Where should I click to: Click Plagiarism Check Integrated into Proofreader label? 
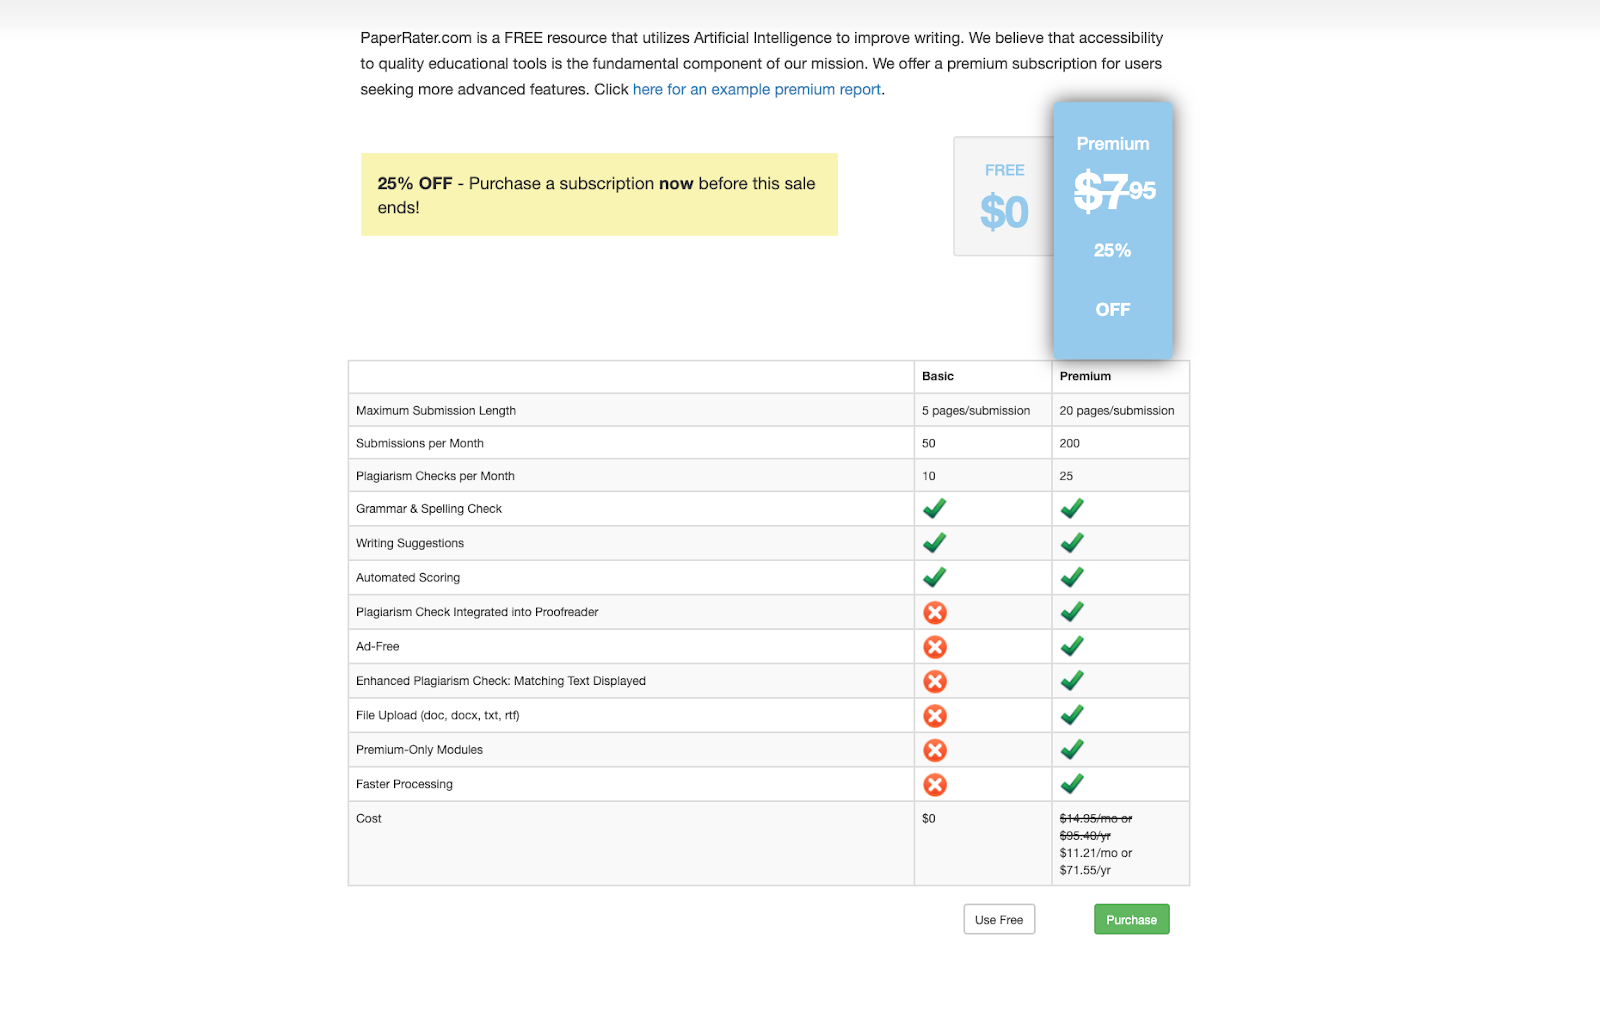pos(477,612)
